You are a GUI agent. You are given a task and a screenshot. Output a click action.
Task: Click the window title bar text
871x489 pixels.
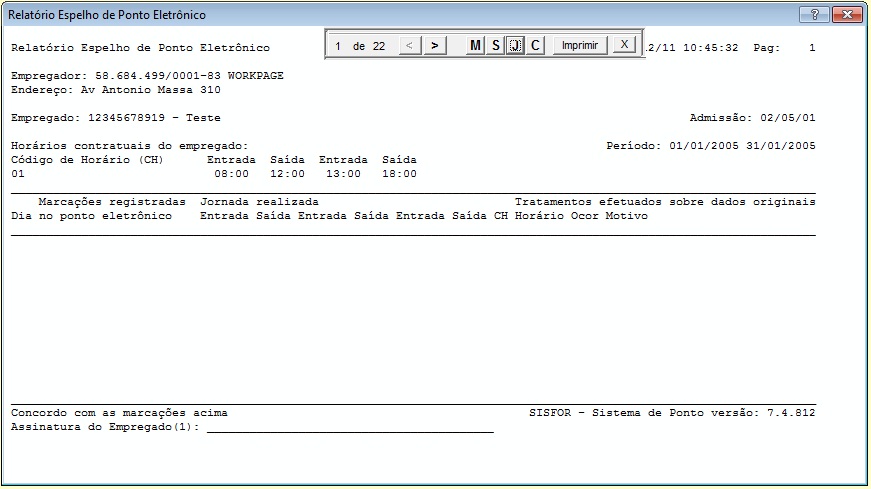[107, 15]
